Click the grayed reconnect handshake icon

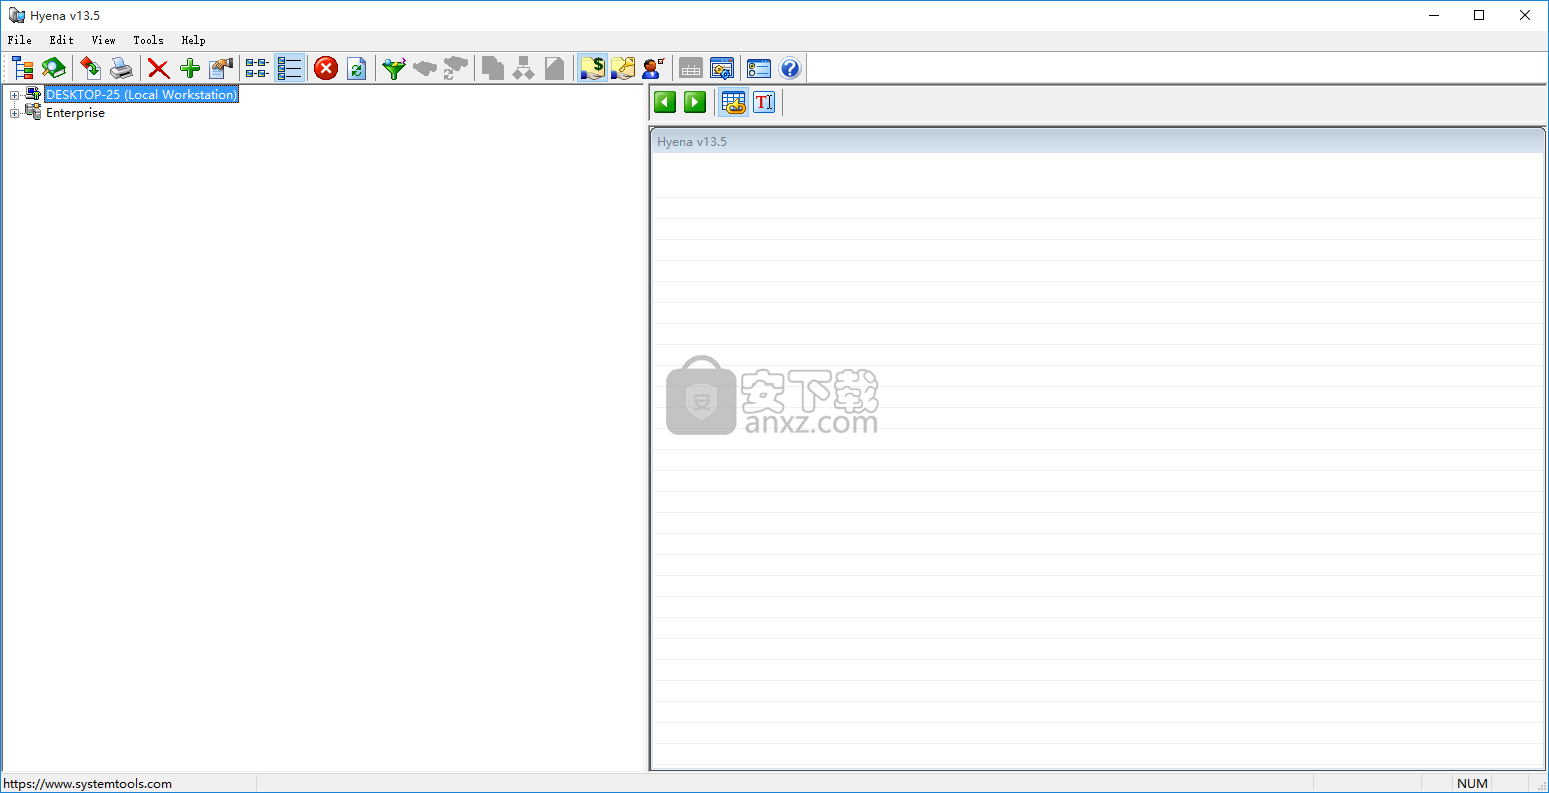coord(456,68)
